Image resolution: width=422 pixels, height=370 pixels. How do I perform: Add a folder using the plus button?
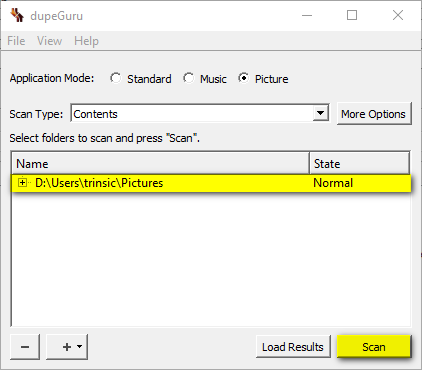click(x=67, y=347)
